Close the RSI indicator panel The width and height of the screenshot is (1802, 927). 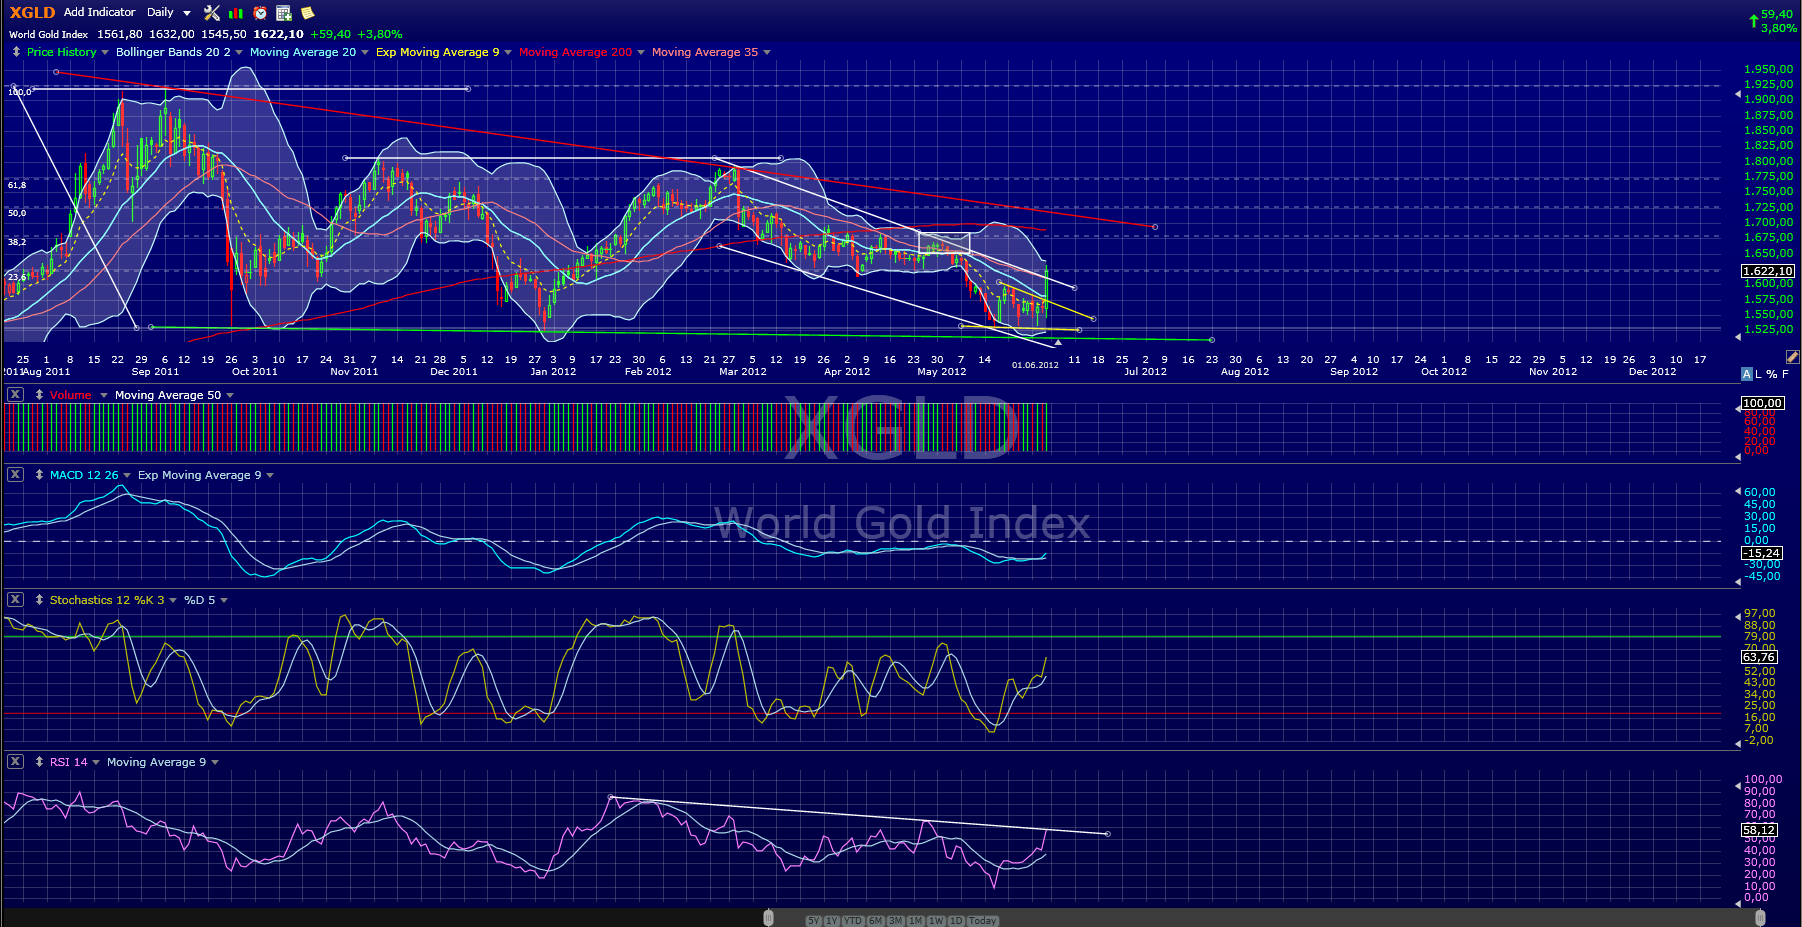(x=15, y=762)
